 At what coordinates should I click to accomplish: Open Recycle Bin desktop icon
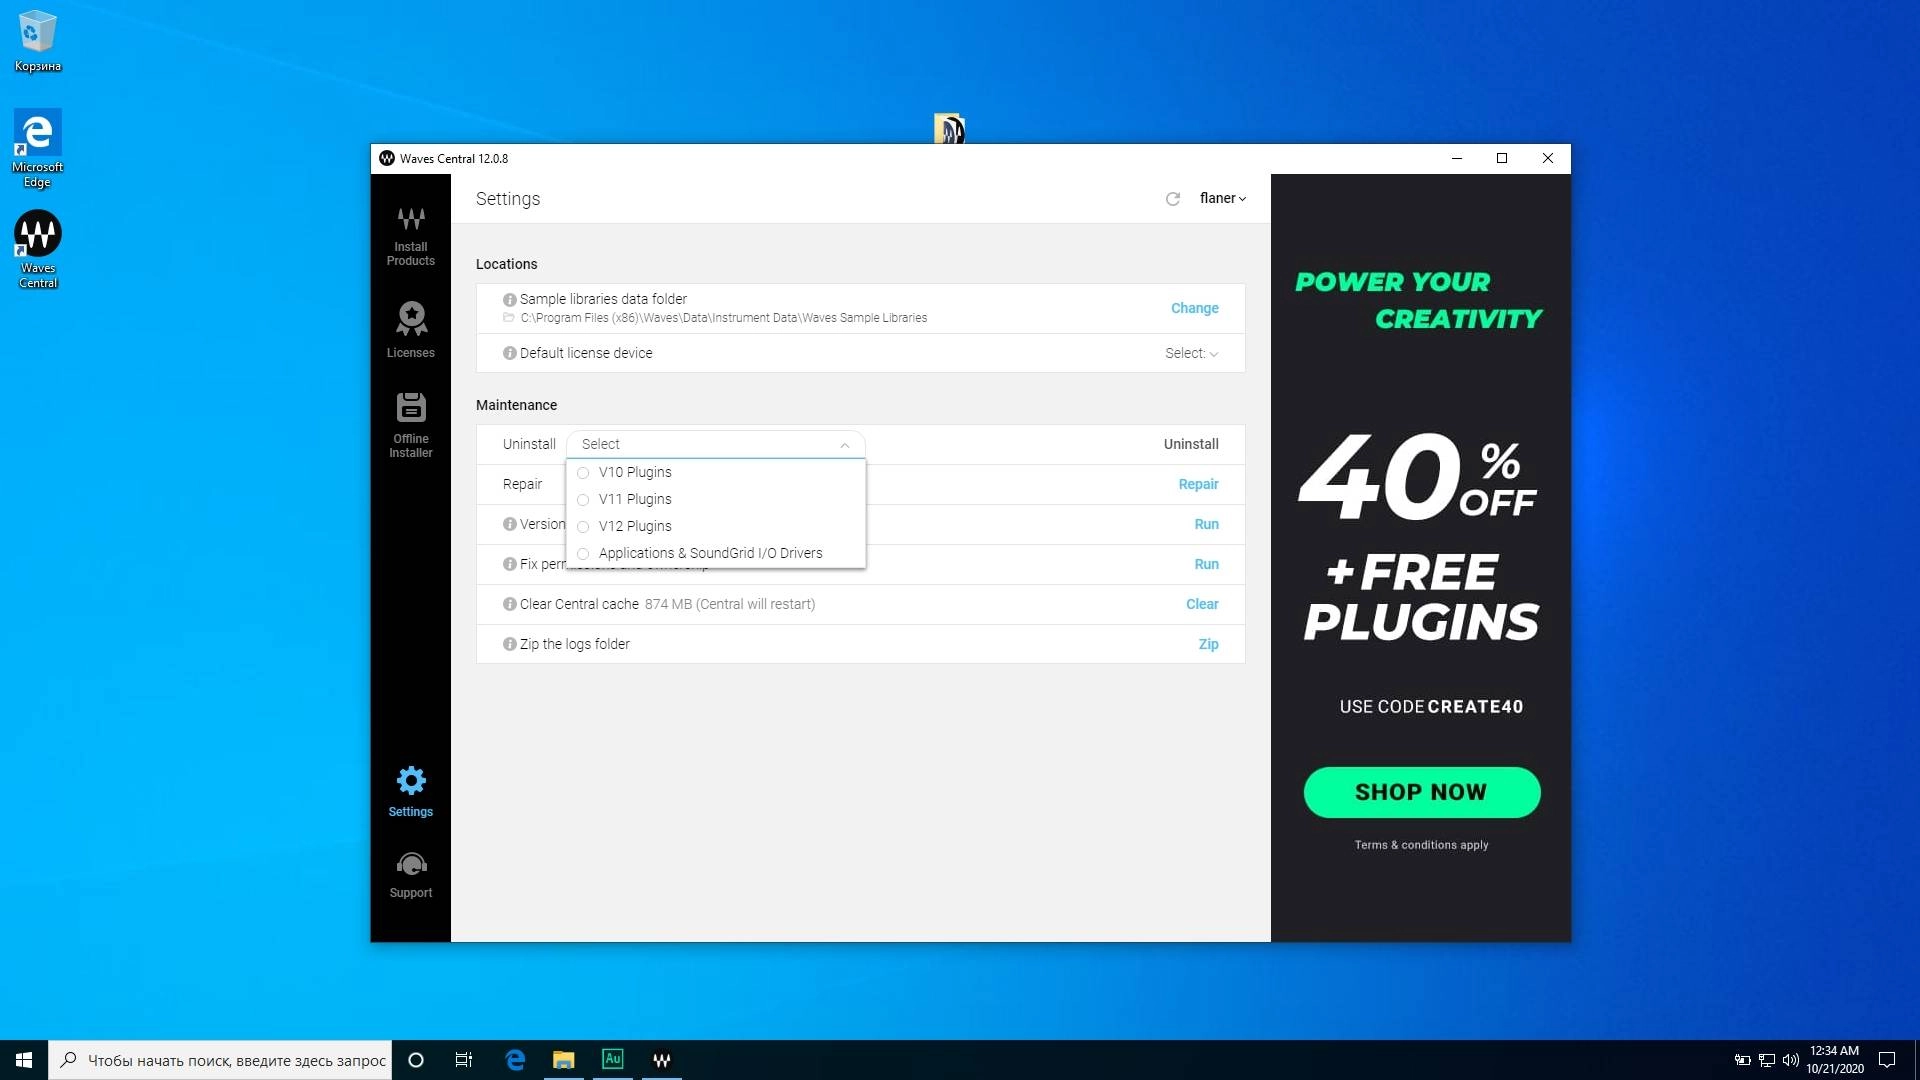[37, 41]
